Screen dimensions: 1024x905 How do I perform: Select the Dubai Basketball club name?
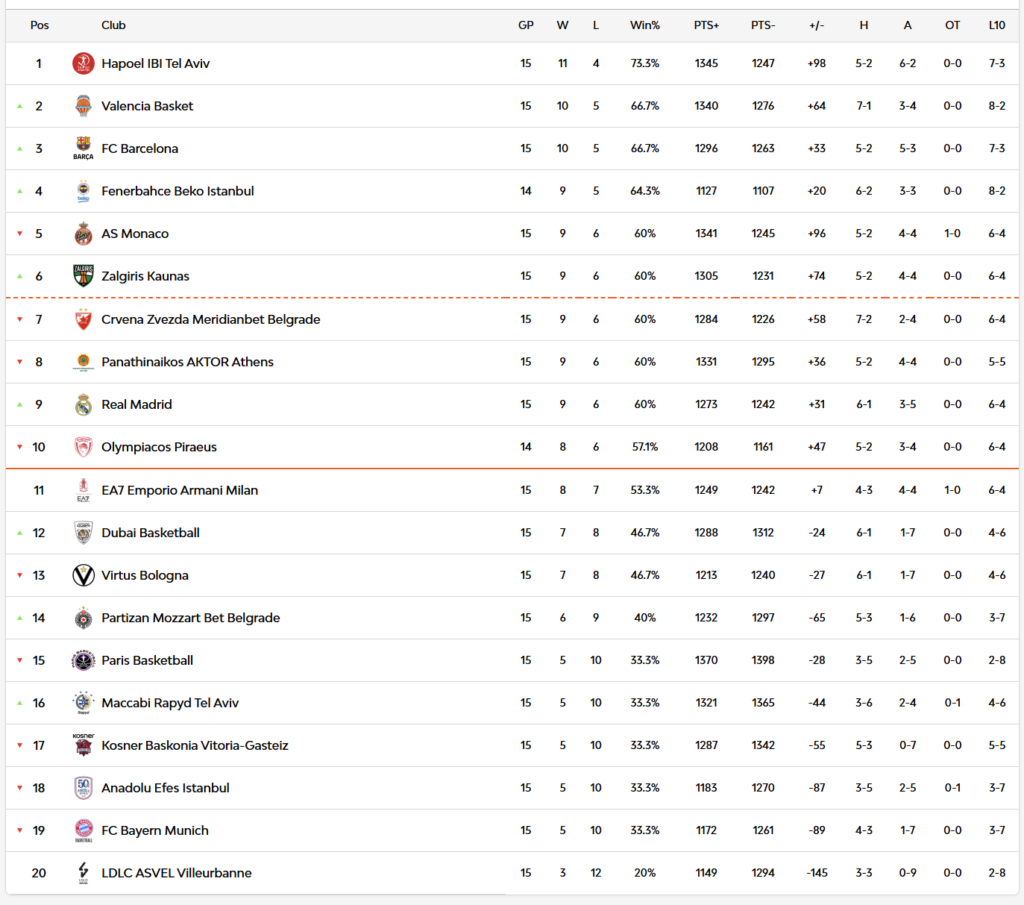coord(150,533)
